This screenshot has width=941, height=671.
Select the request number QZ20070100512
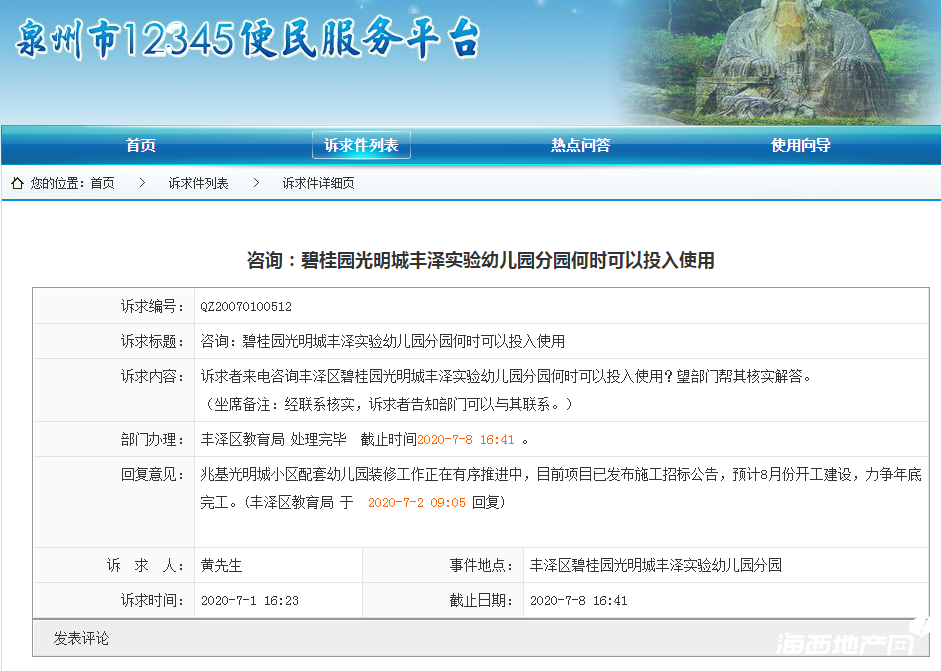246,307
